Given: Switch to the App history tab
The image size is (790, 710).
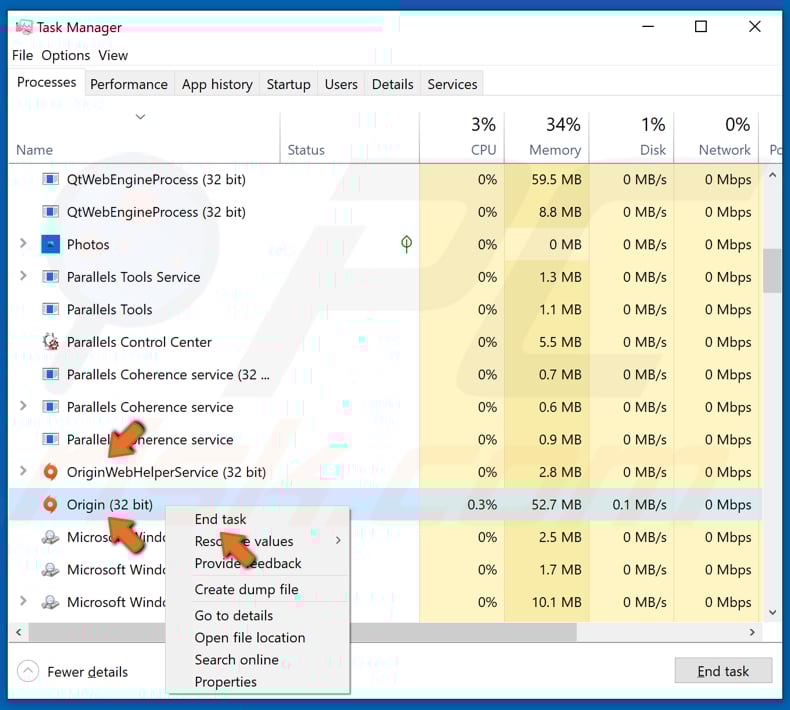Looking at the screenshot, I should (217, 84).
